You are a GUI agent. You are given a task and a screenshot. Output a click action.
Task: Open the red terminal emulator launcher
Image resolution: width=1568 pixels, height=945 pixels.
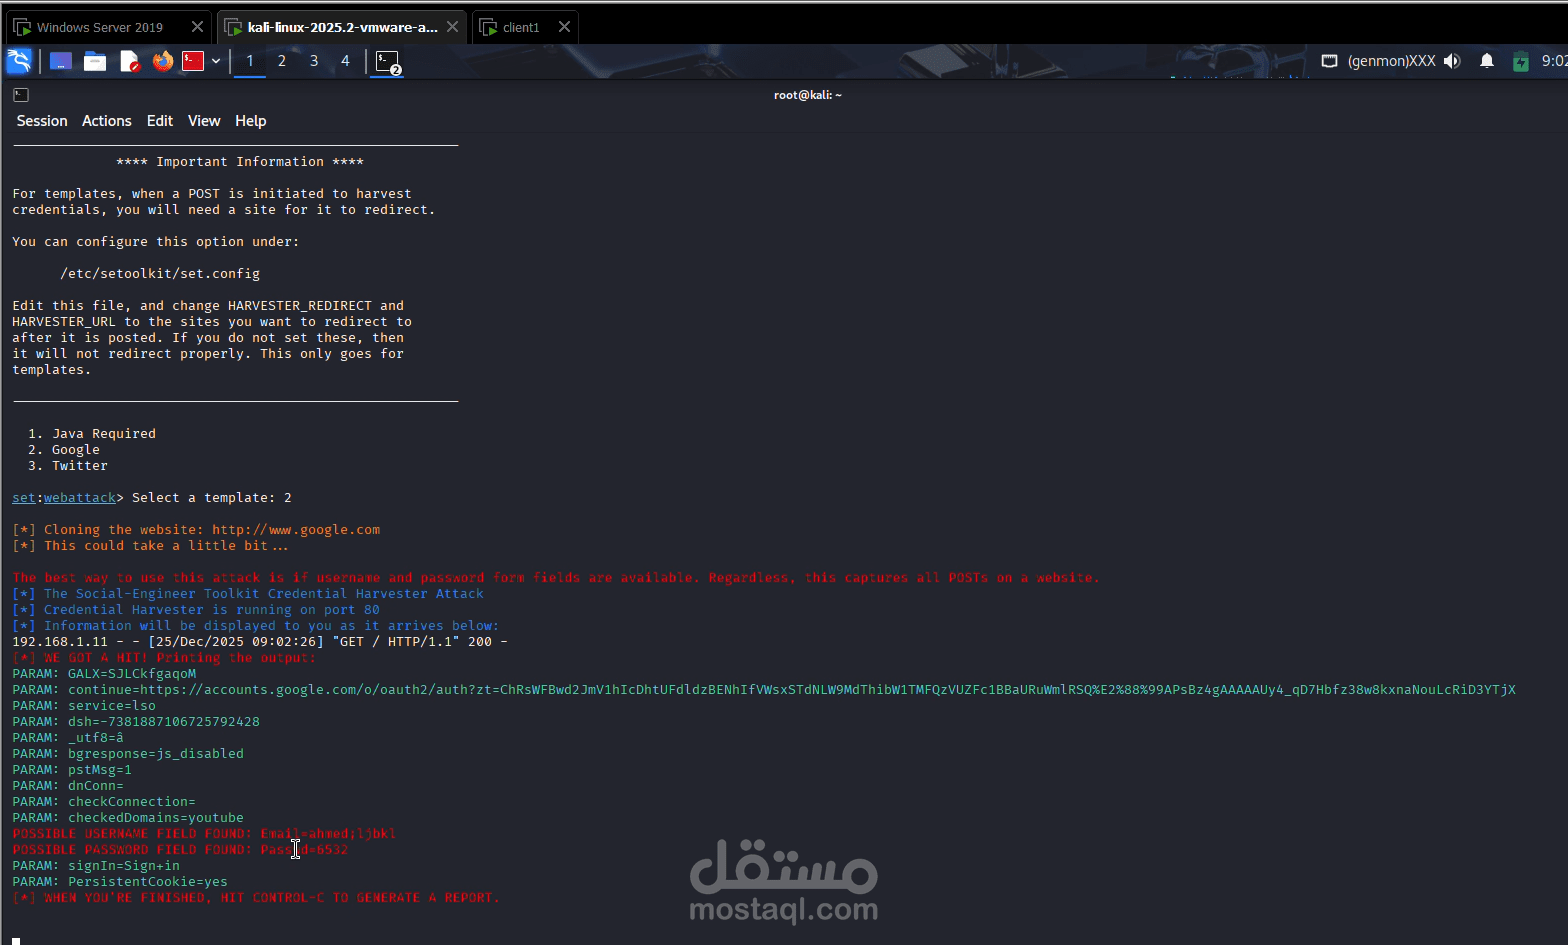[x=193, y=61]
